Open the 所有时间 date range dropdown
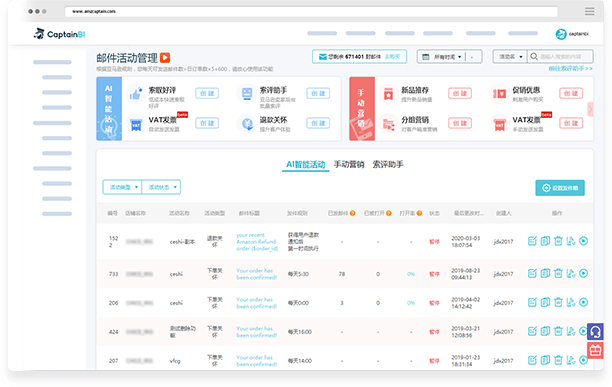 click(442, 57)
